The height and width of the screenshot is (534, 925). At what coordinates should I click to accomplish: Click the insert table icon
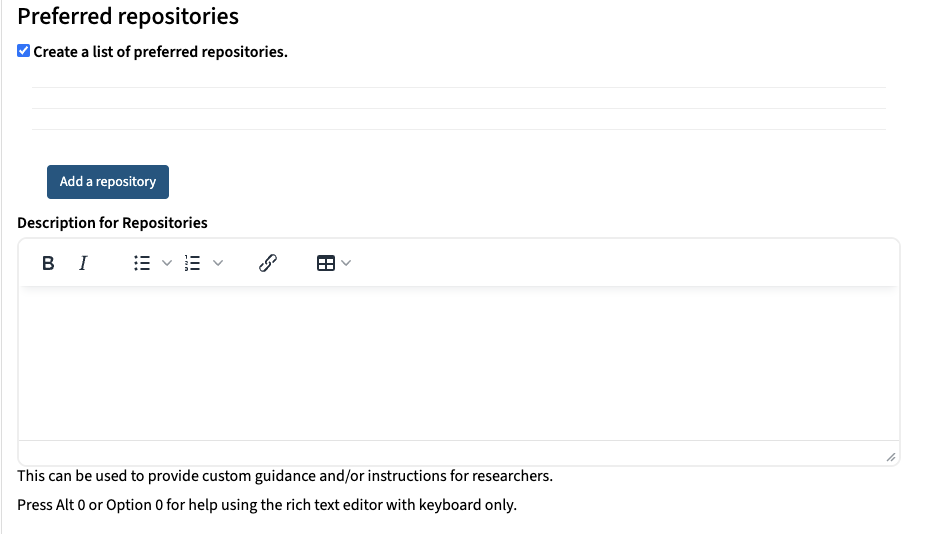[x=326, y=263]
